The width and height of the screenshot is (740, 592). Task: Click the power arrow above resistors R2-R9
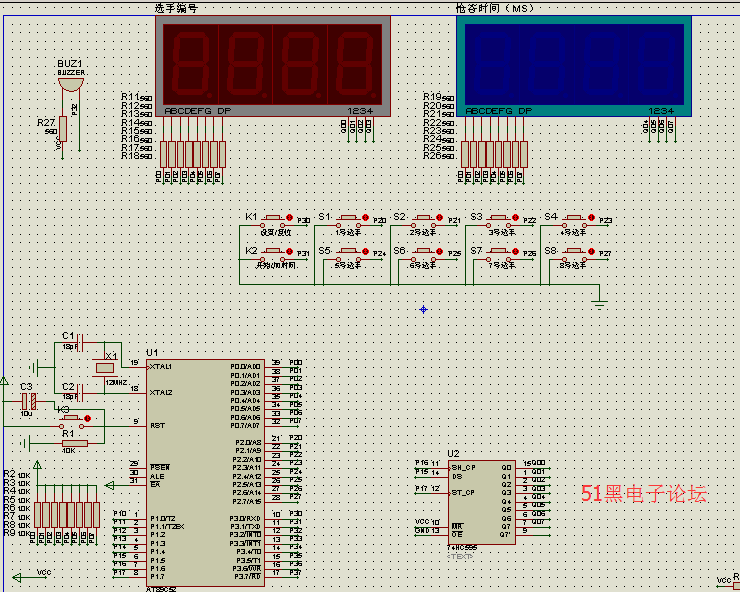37,465
